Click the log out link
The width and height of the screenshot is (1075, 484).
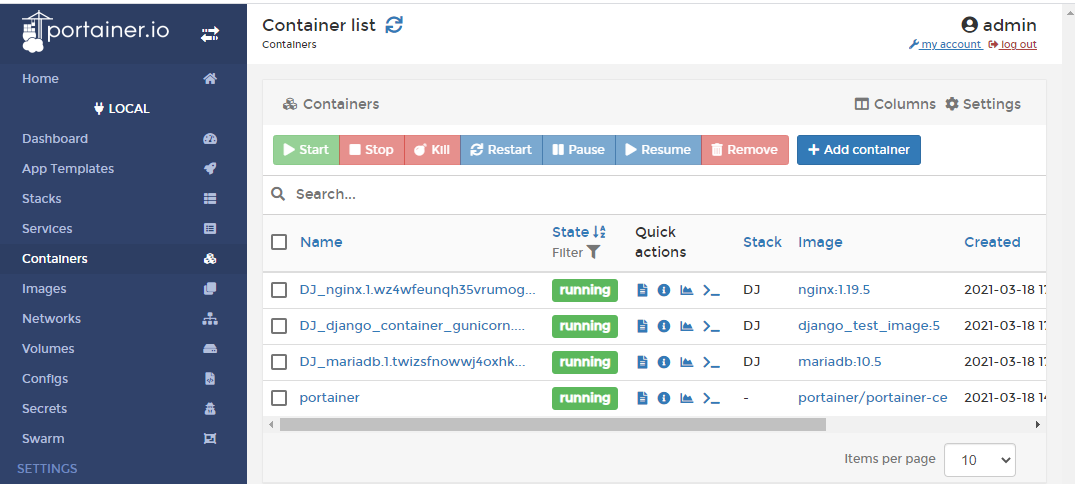[1012, 45]
